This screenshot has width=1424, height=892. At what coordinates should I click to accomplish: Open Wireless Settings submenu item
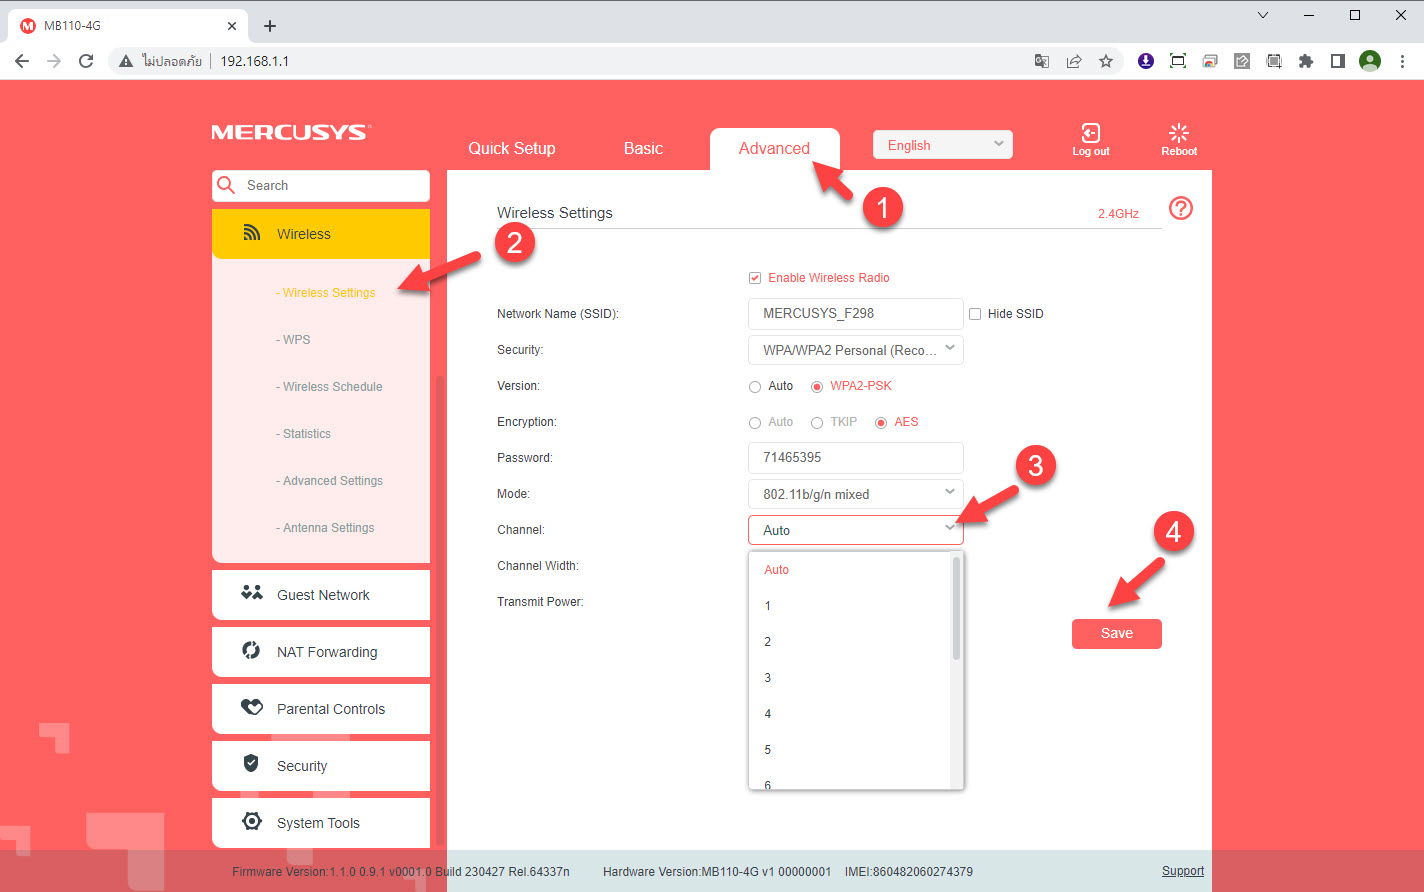click(325, 293)
